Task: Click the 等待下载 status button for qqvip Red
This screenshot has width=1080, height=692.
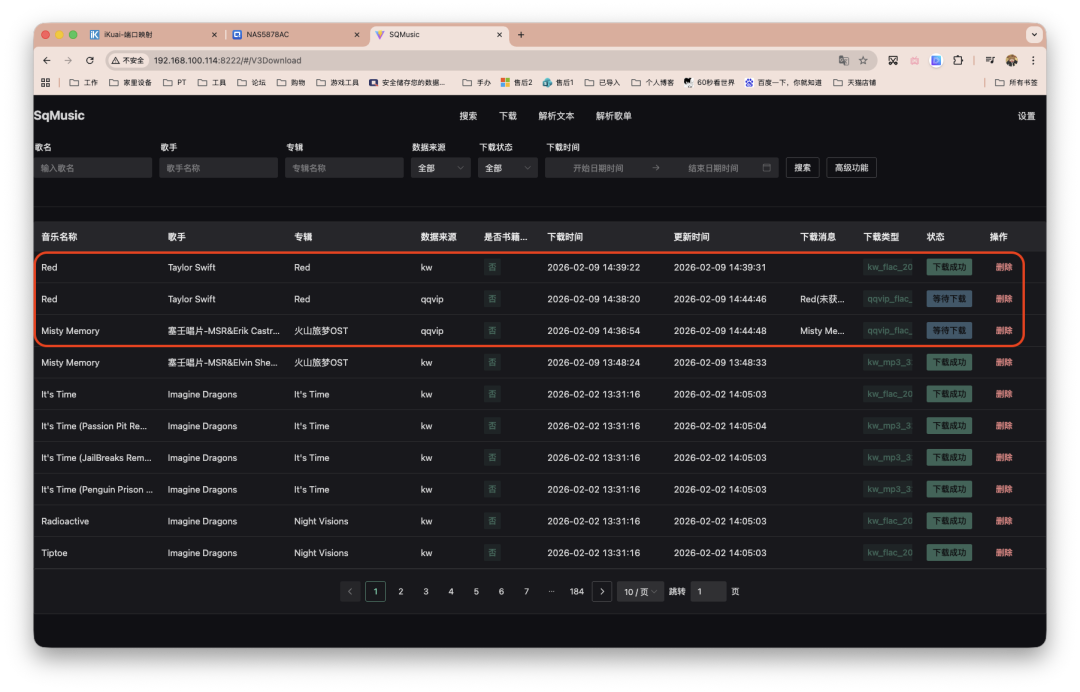Action: pyautogui.click(x=948, y=298)
